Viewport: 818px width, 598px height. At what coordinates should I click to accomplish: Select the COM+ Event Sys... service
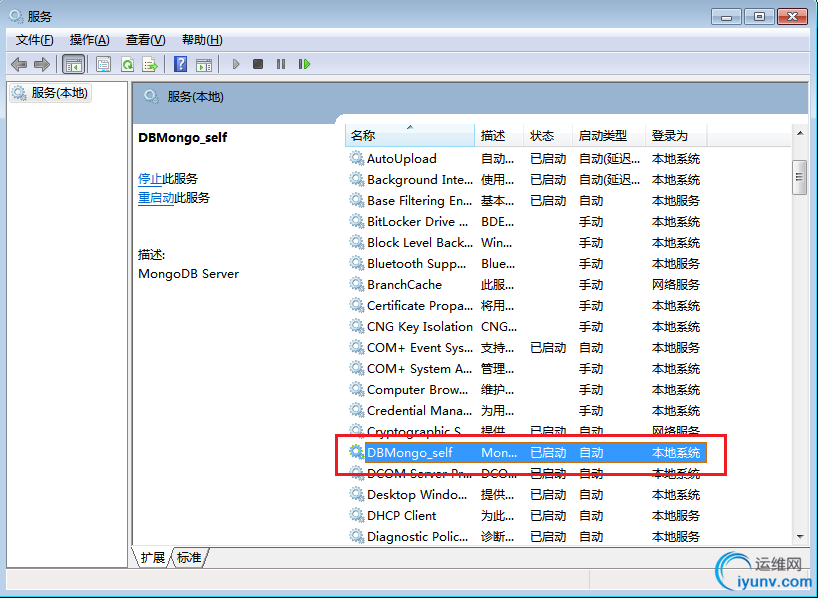click(527, 348)
